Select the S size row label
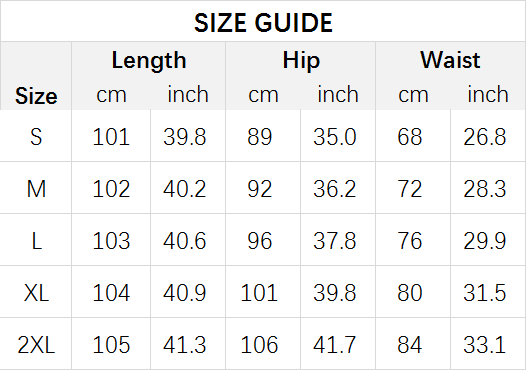Image resolution: width=527 pixels, height=371 pixels. [36, 137]
